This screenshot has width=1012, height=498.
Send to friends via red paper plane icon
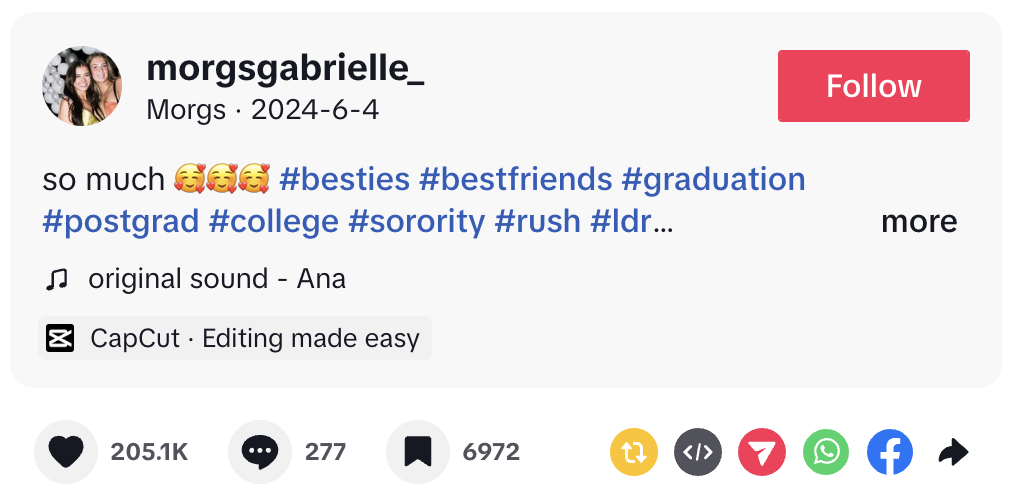point(762,453)
